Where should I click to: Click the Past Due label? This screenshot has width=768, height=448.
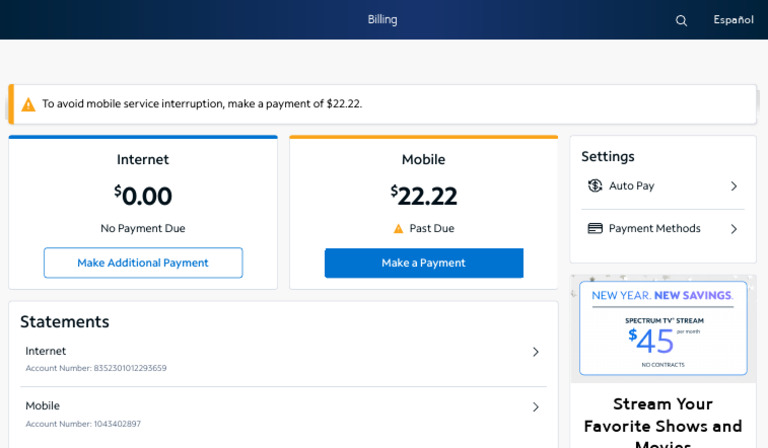(x=432, y=228)
